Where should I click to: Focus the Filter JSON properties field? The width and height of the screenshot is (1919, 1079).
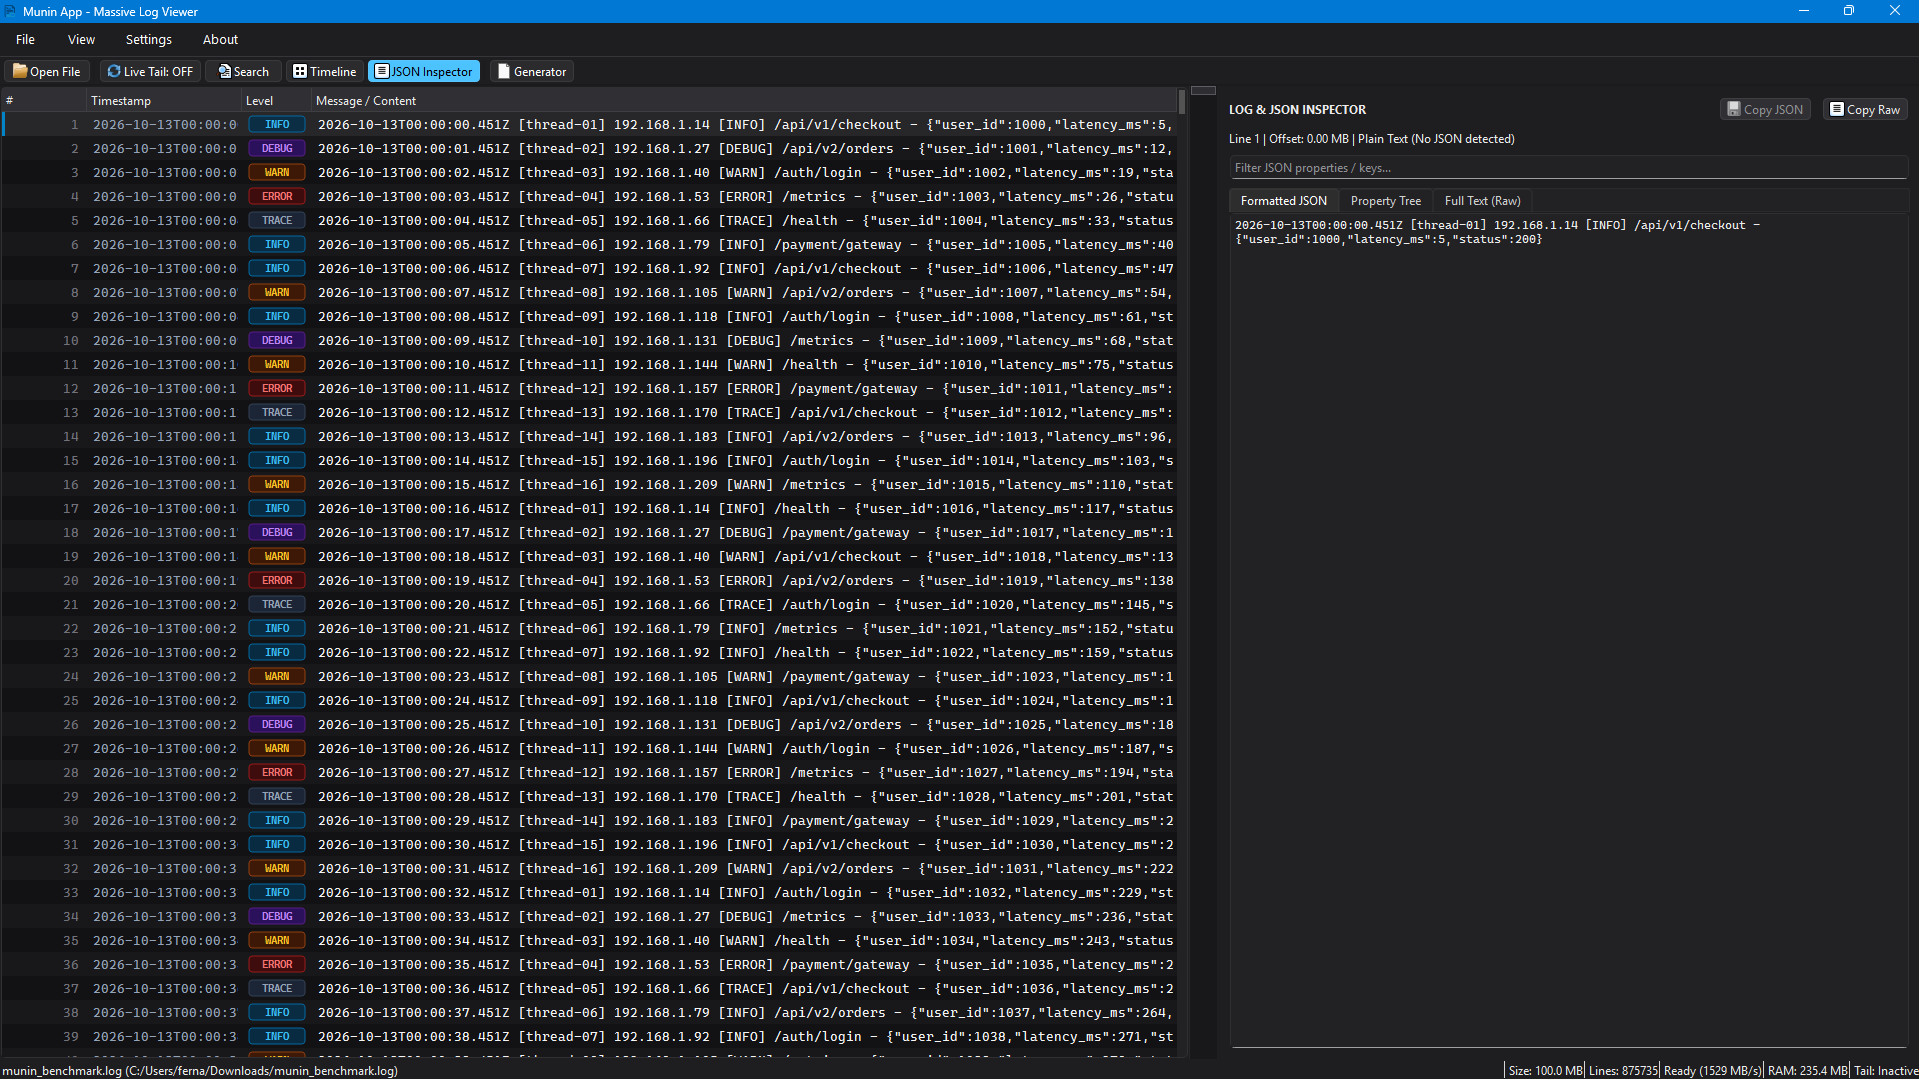pos(1568,167)
